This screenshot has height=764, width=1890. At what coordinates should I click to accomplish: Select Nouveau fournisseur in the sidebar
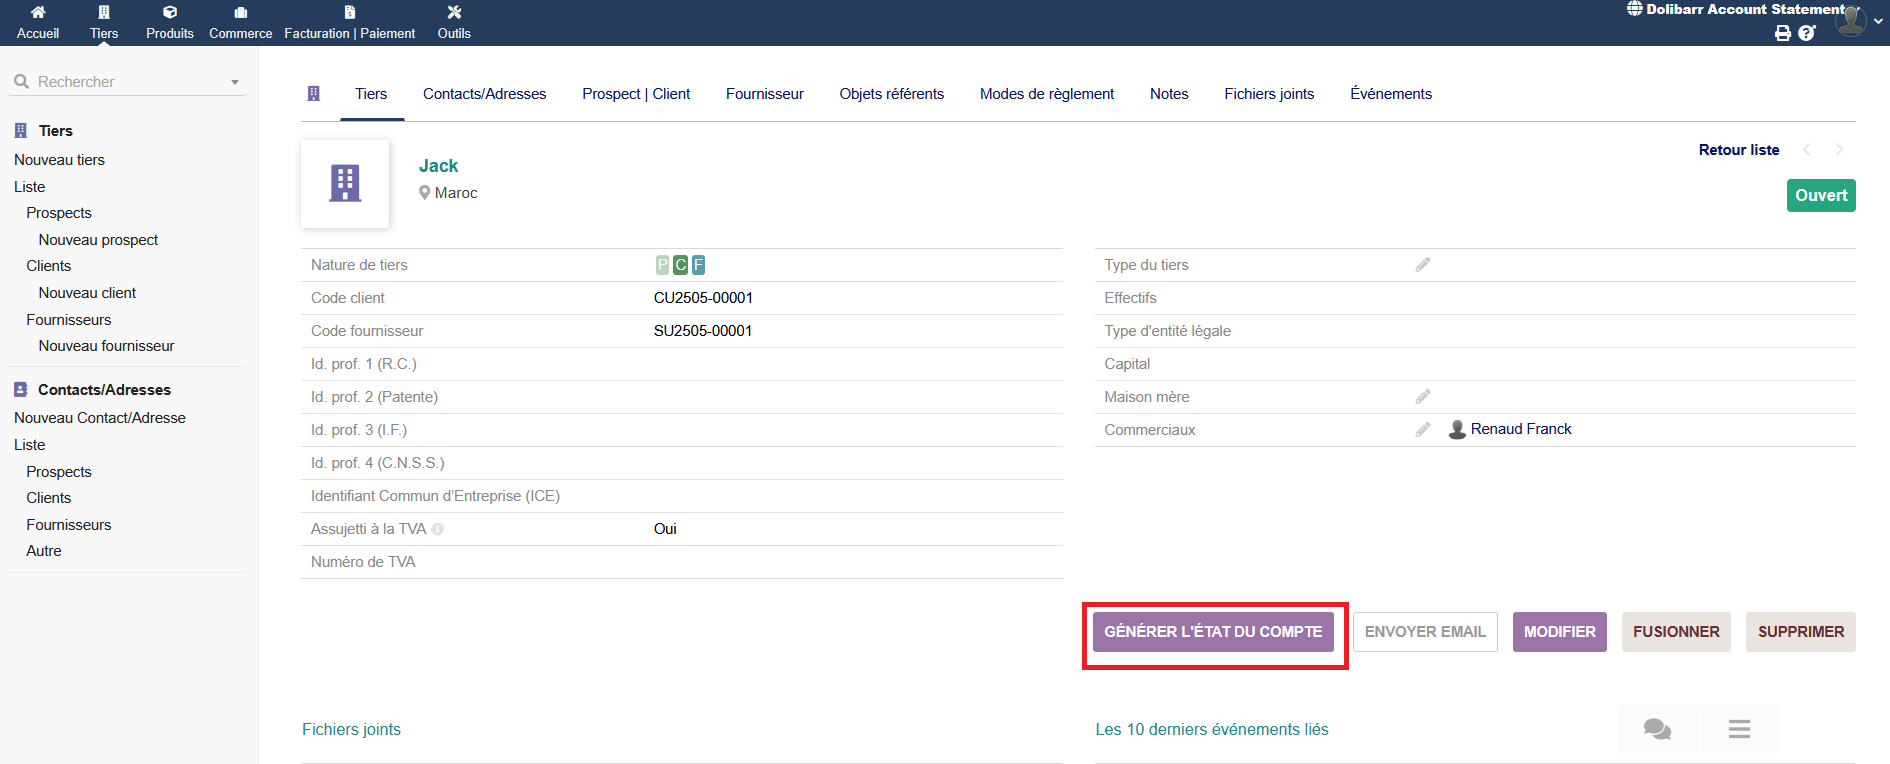pyautogui.click(x=106, y=346)
